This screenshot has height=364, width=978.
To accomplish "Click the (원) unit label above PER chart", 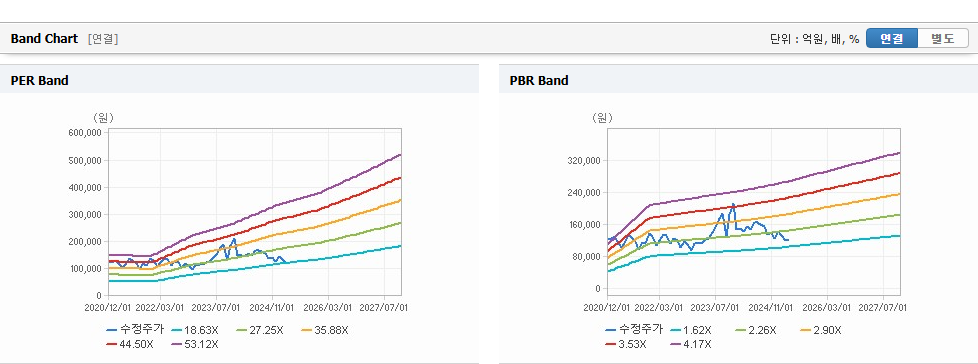I will click(x=103, y=117).
